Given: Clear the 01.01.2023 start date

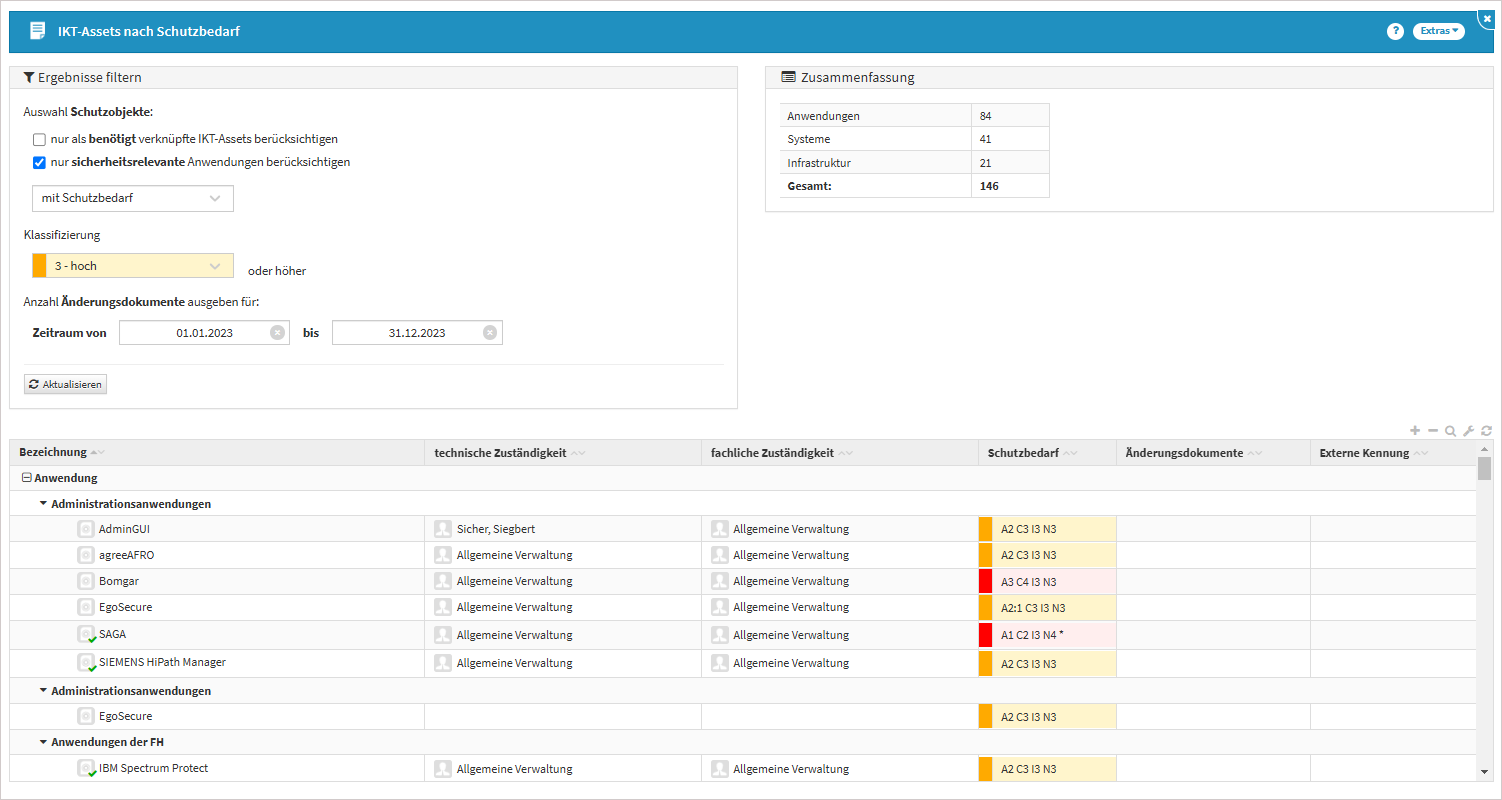Looking at the screenshot, I should (277, 333).
